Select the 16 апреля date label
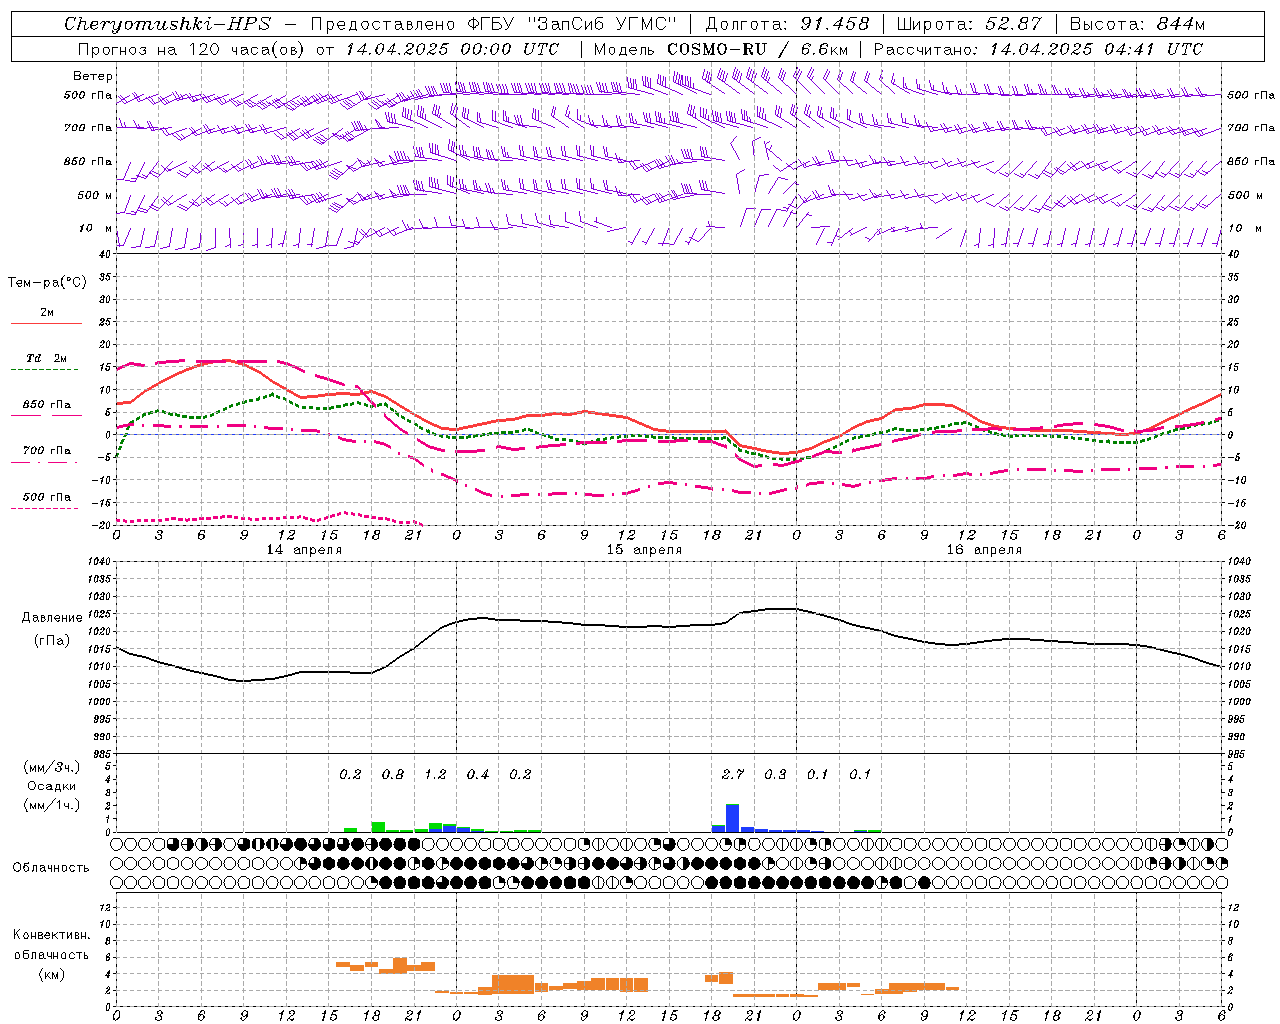Screen dimensions: 1280x1024 (984, 550)
